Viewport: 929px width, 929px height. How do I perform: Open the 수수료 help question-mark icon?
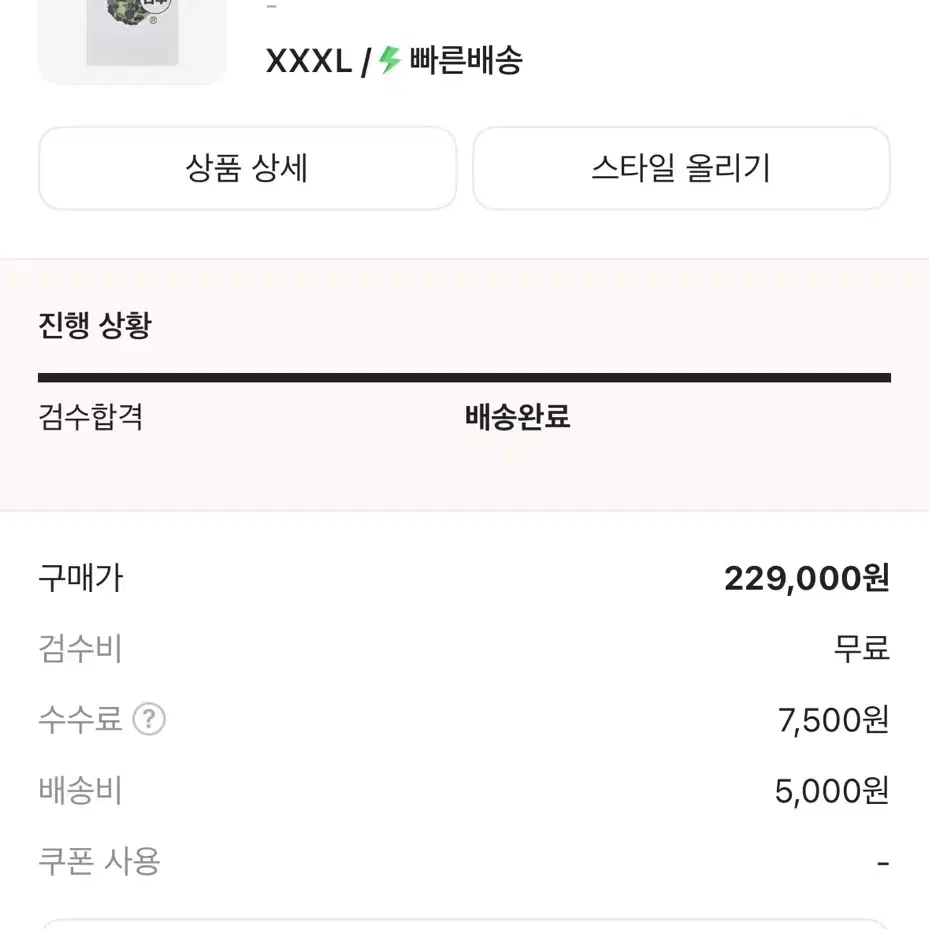149,719
